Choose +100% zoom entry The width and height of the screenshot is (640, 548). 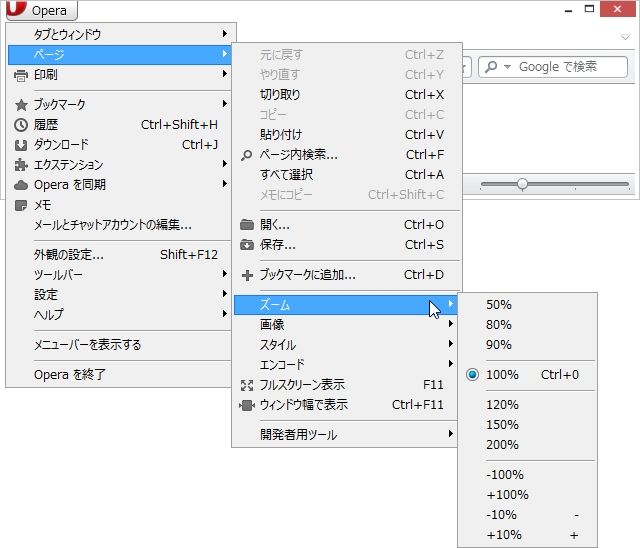(527, 495)
